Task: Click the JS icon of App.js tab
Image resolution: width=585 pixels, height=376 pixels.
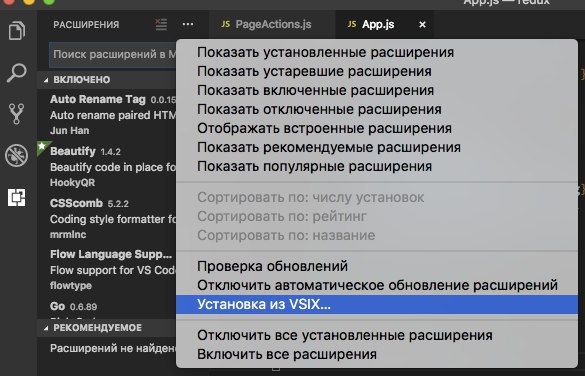Action: point(351,24)
